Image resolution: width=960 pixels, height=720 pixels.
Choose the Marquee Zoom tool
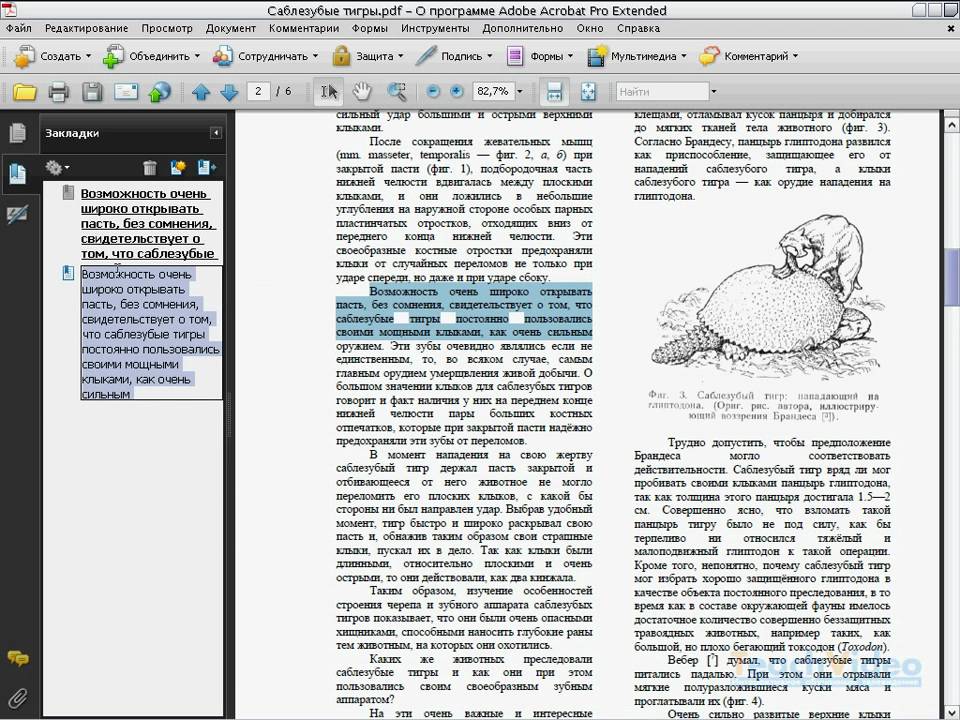397,92
